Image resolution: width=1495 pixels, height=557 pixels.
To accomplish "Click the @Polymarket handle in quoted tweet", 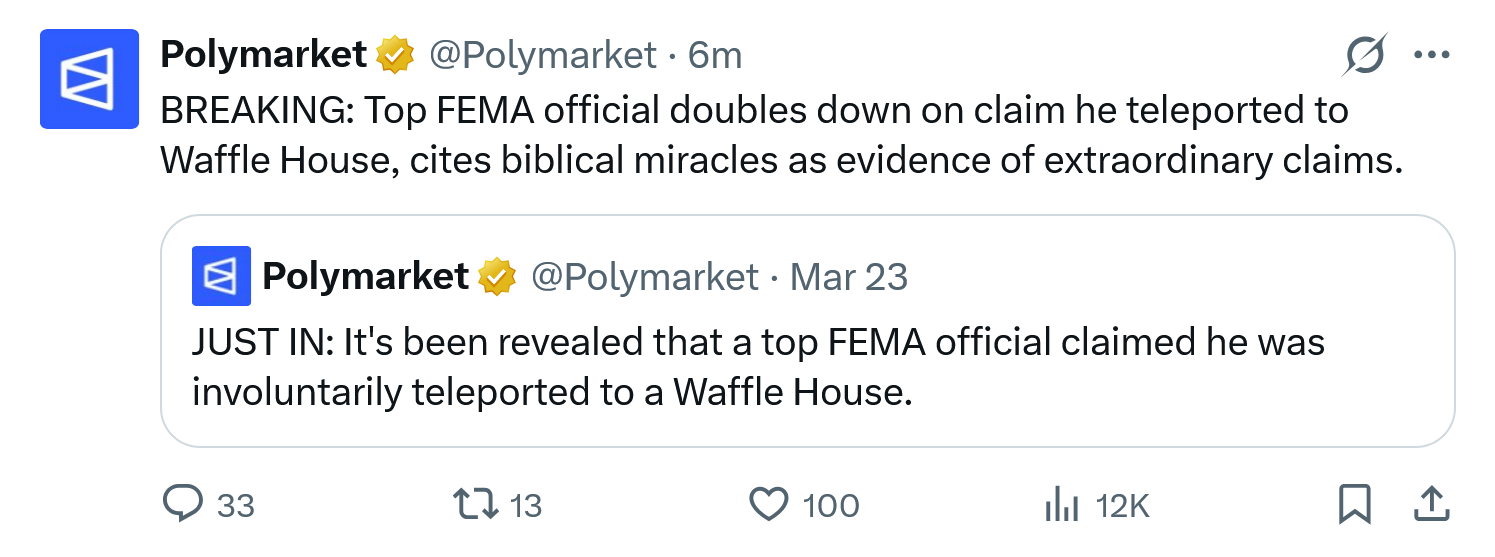I will tap(644, 276).
